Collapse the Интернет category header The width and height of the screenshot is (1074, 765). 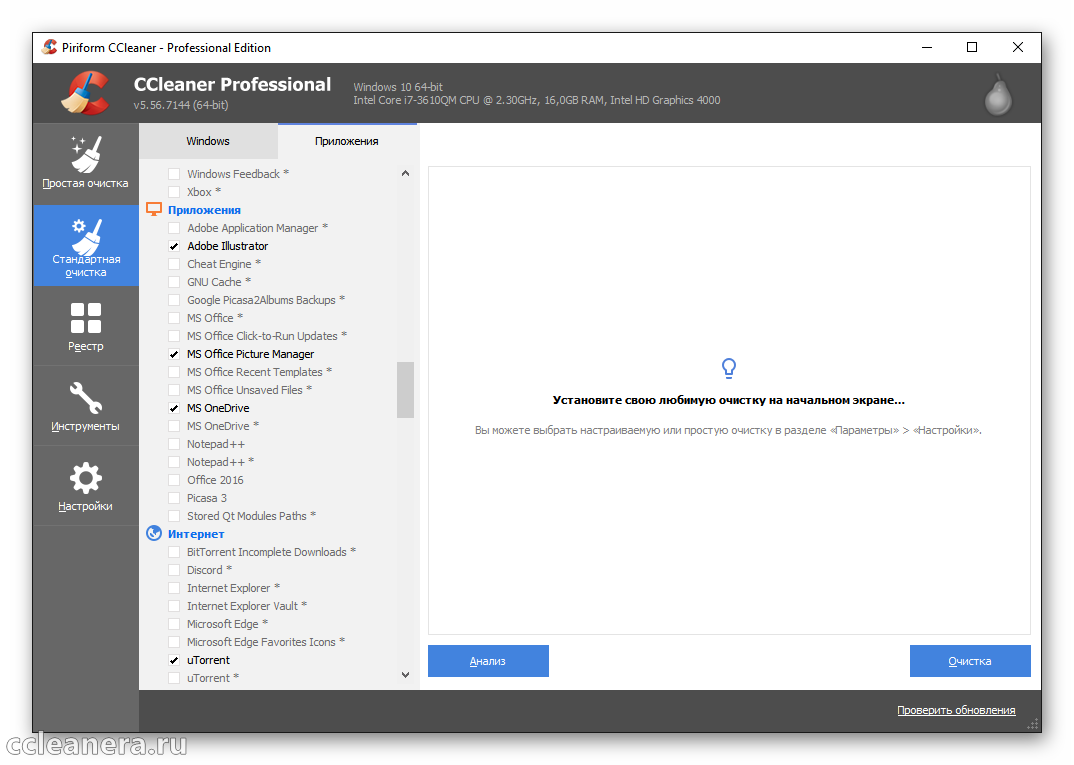pos(196,534)
